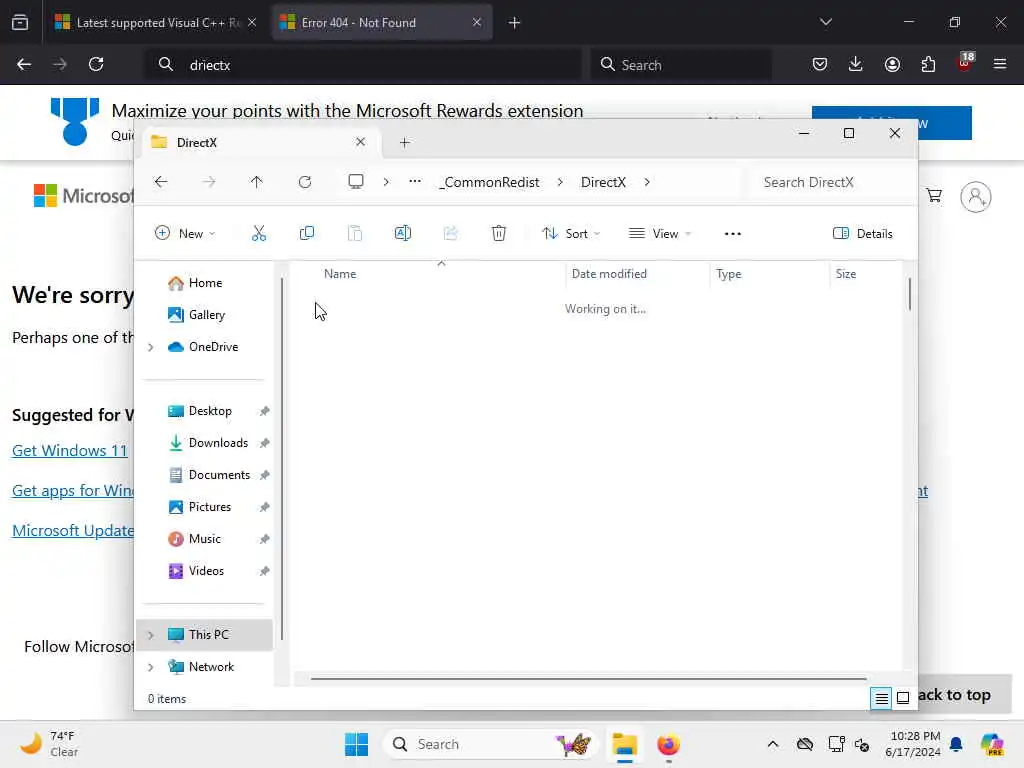Click File Explorer icon in taskbar
Screen dimensions: 1024x768
pos(624,744)
